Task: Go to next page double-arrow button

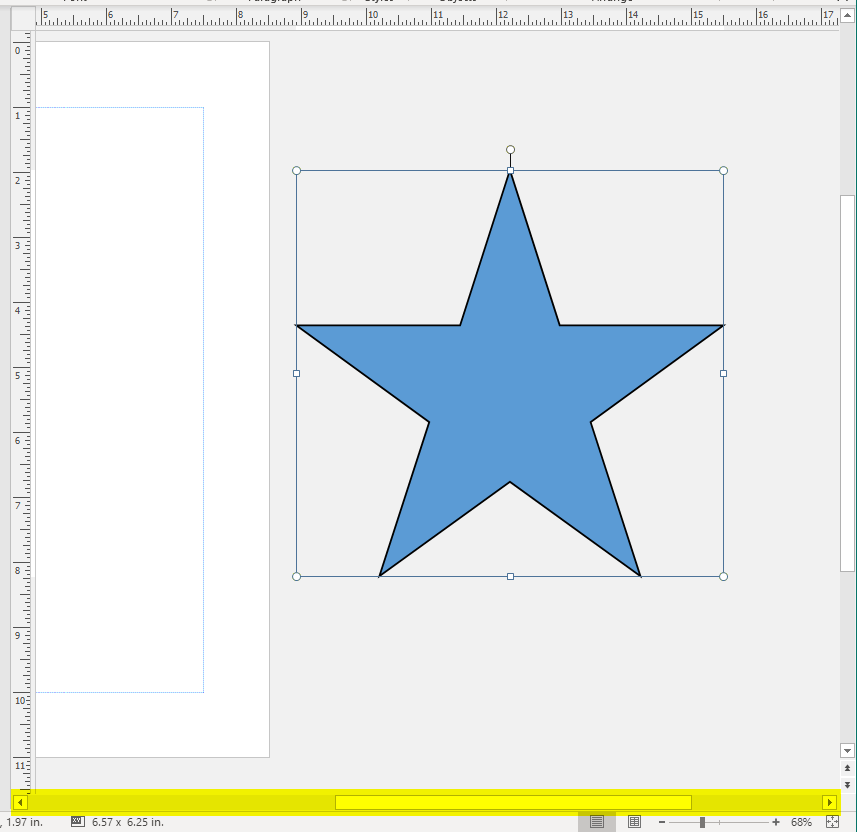Action: tap(848, 785)
